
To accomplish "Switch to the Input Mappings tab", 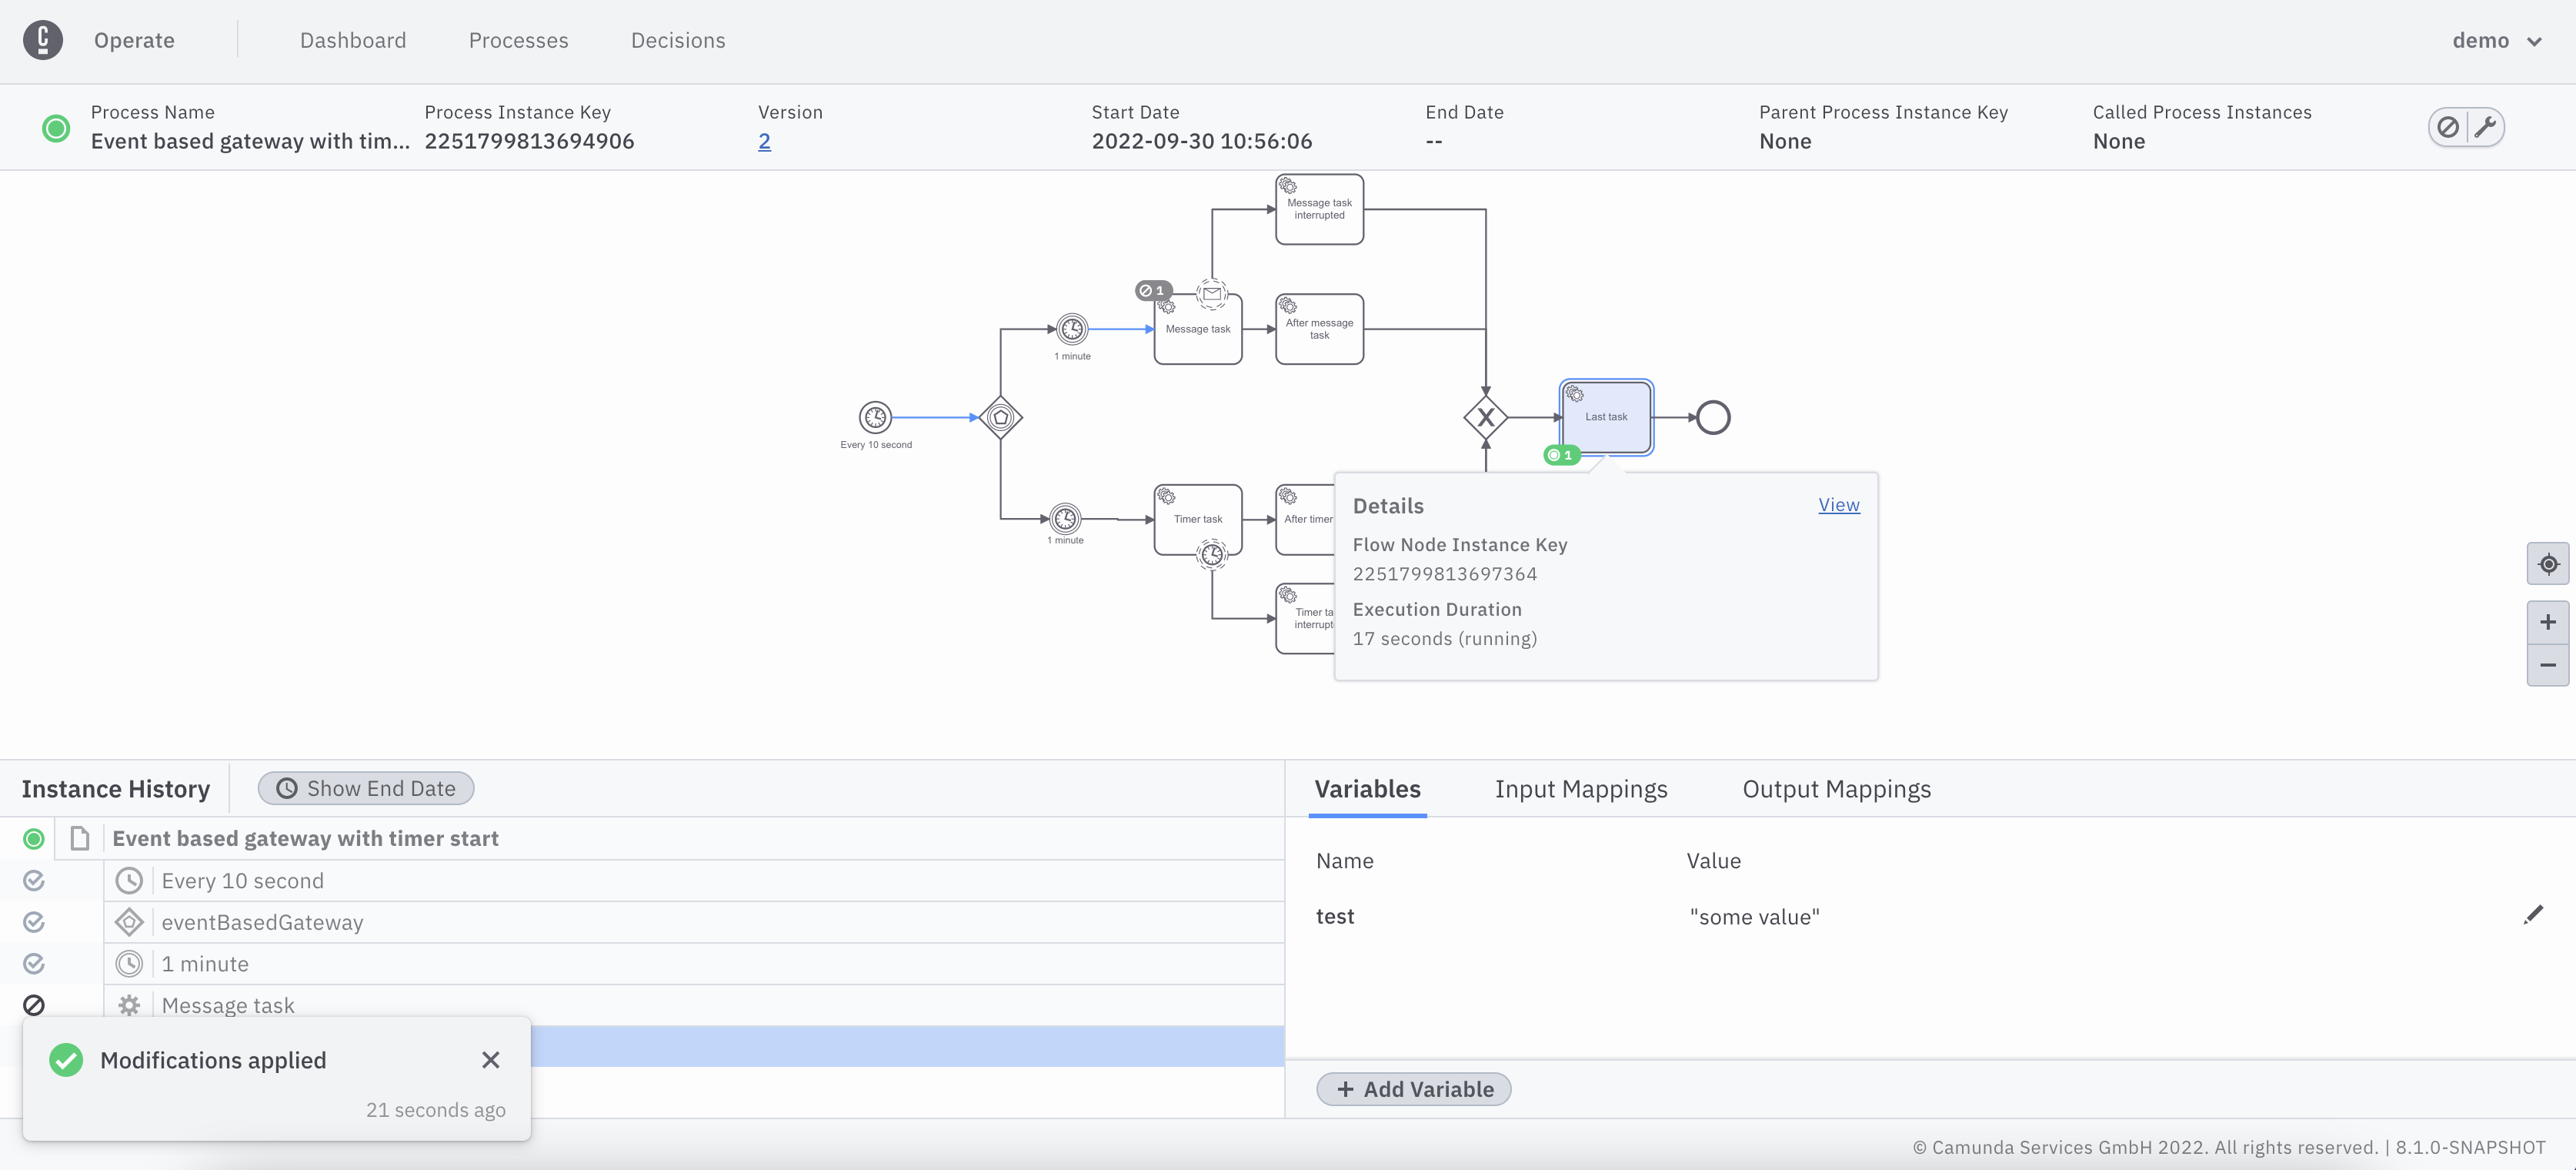I will pos(1580,789).
